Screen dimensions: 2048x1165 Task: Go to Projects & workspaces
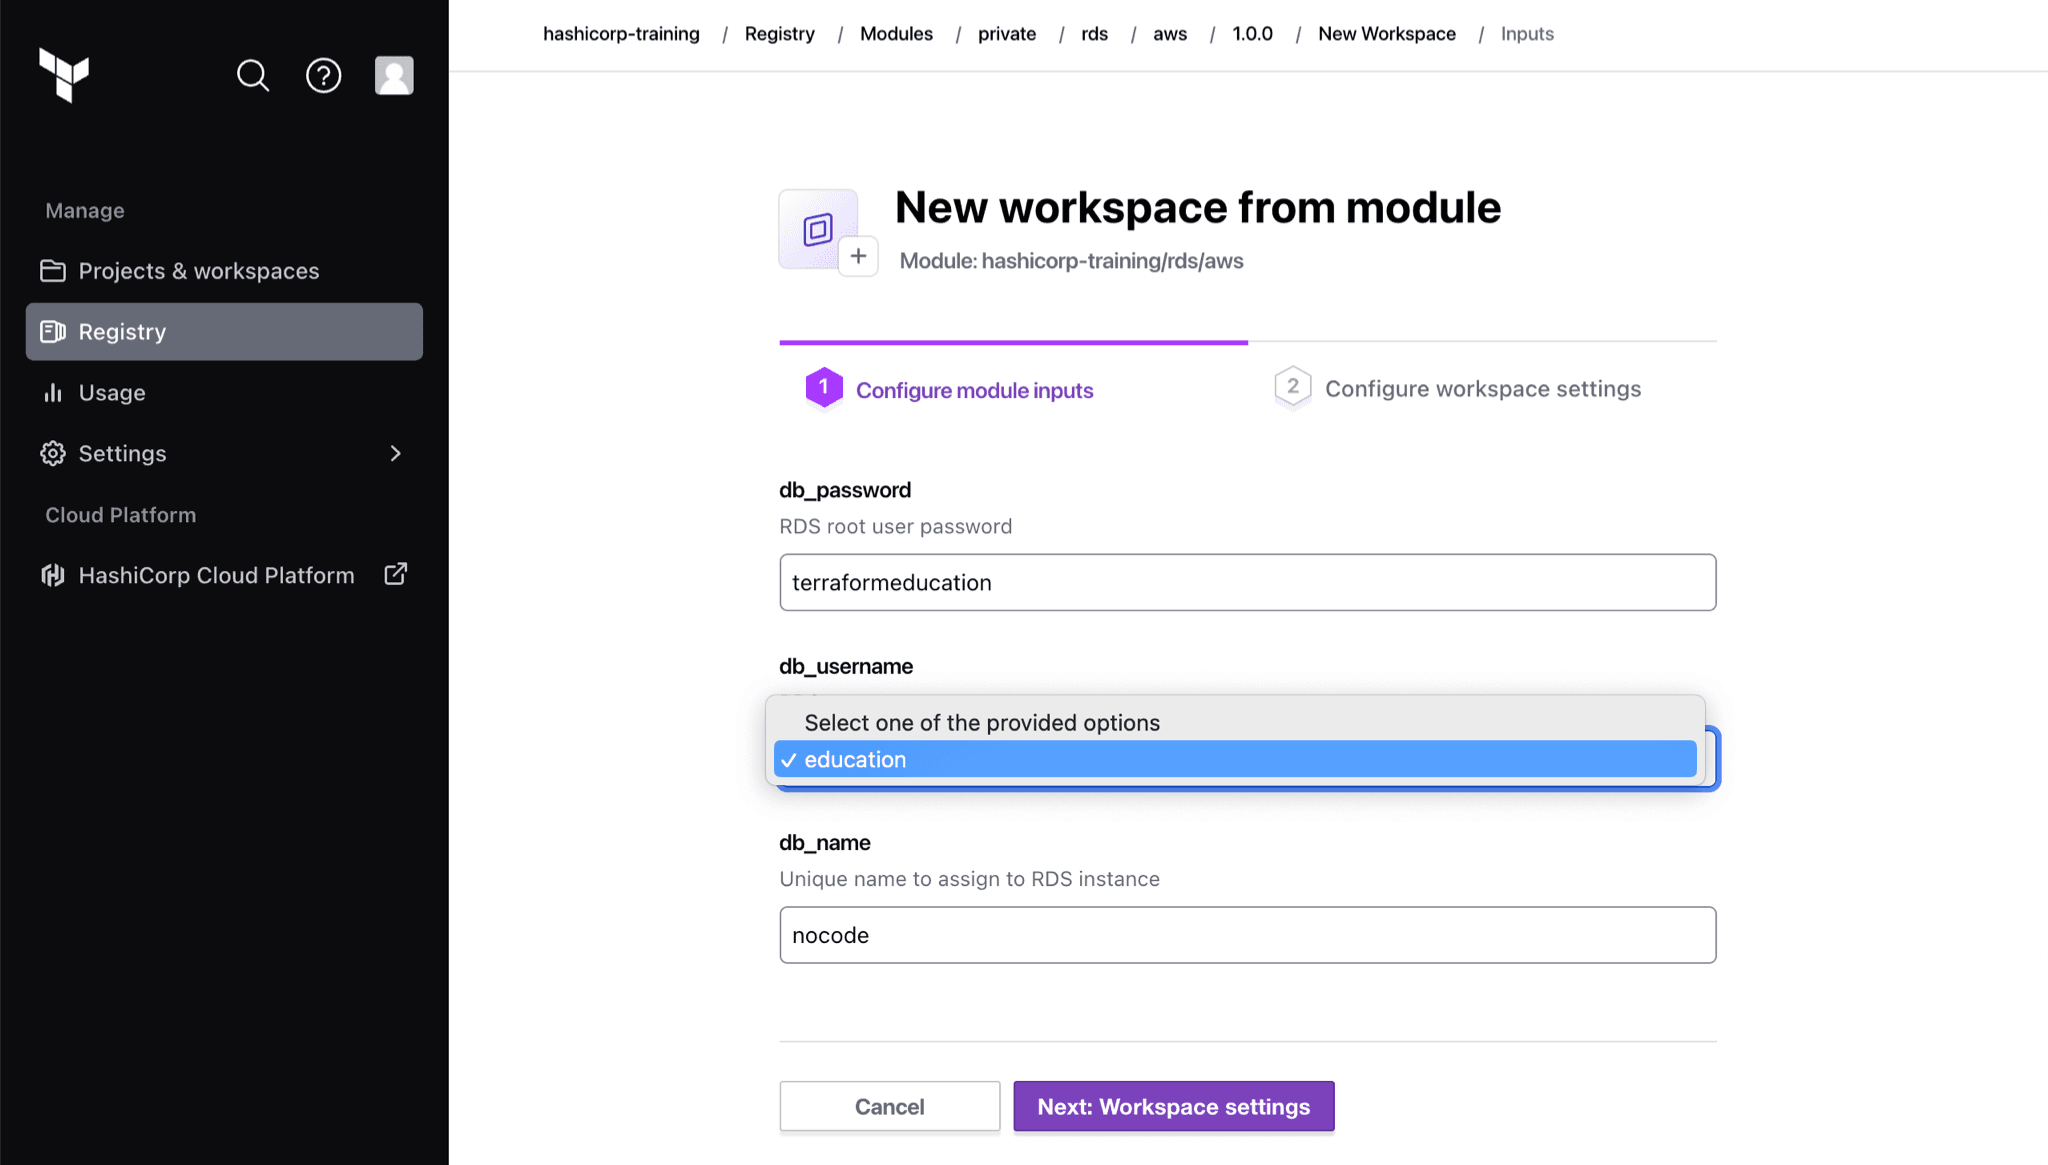point(224,271)
